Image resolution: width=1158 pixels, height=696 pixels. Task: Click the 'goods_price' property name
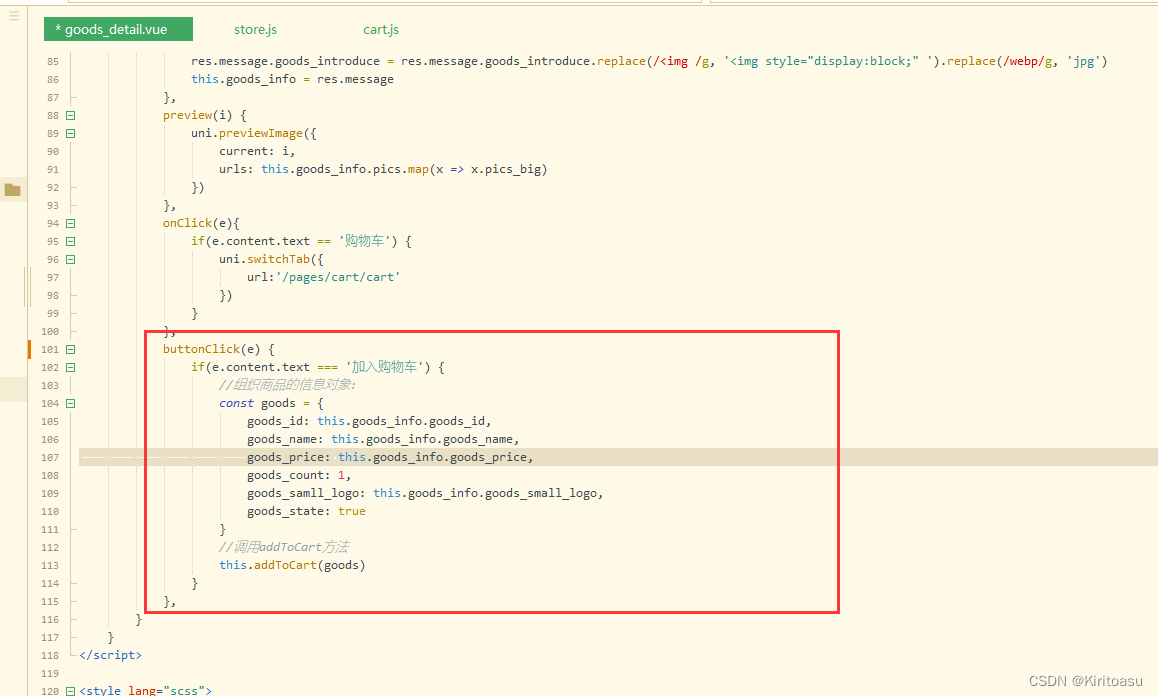click(x=286, y=457)
